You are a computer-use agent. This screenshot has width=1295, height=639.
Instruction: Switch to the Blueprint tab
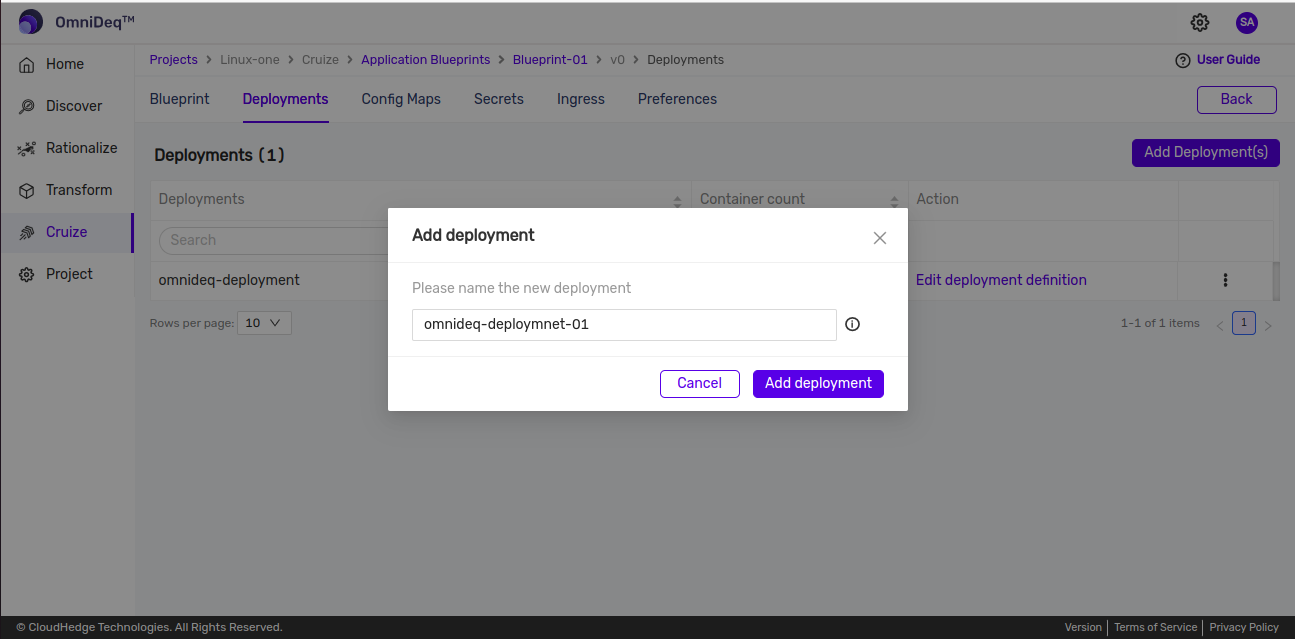180,99
